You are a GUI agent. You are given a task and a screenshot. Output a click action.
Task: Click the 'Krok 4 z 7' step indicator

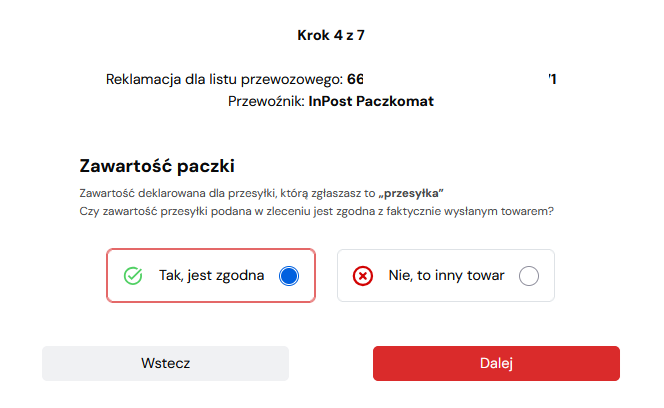tap(331, 35)
